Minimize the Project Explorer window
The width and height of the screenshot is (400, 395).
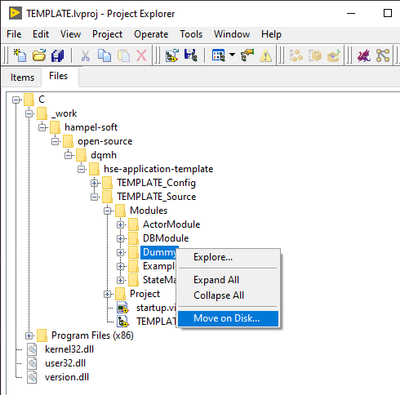(351, 14)
